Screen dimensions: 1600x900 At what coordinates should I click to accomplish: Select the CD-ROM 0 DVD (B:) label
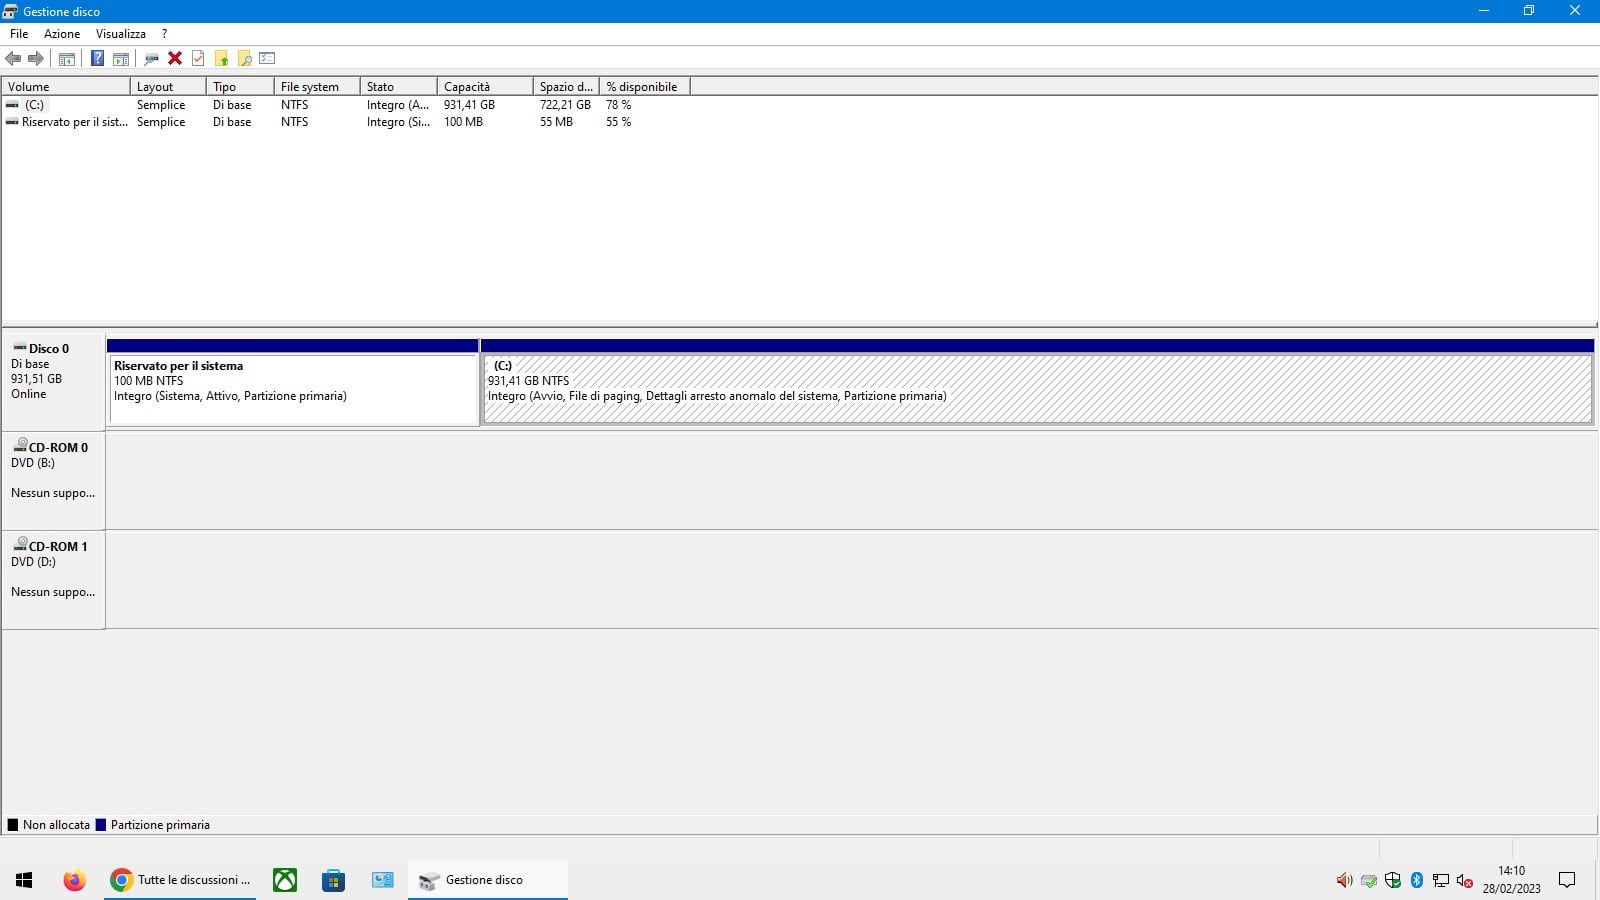tap(53, 481)
